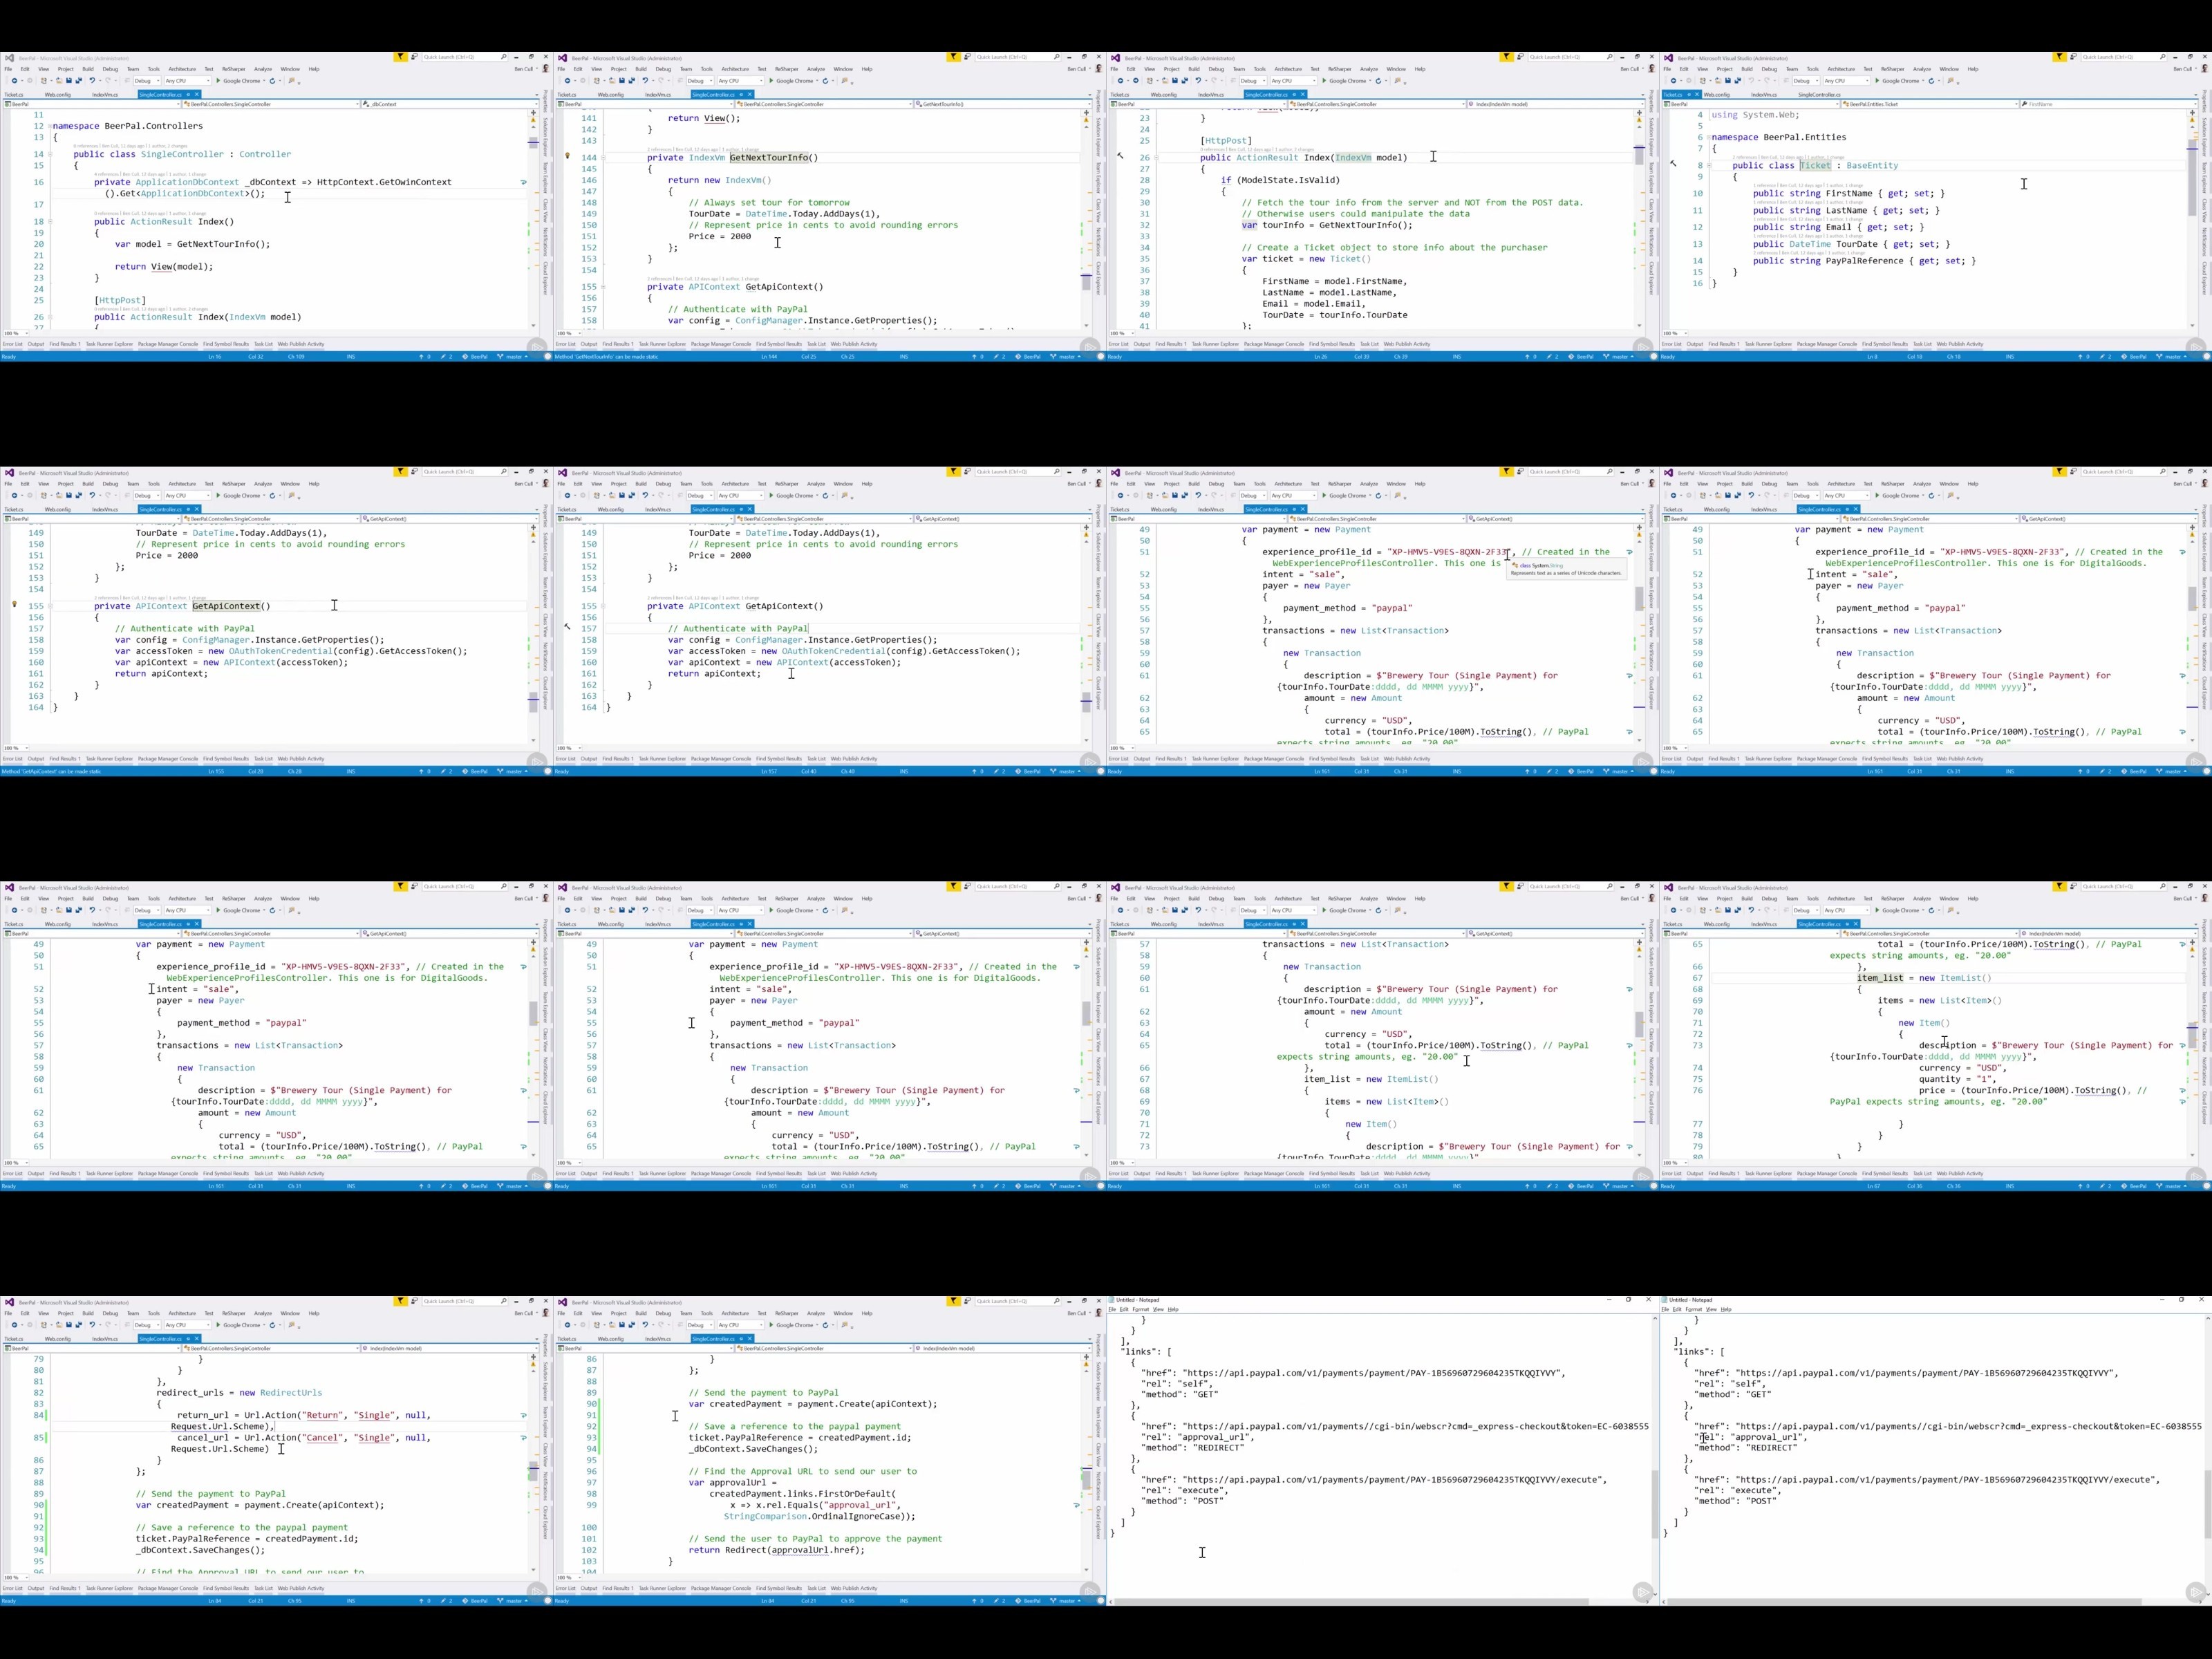
Task: Click Save All in the BeerPal.Entities Ticket window
Action: [1738, 81]
